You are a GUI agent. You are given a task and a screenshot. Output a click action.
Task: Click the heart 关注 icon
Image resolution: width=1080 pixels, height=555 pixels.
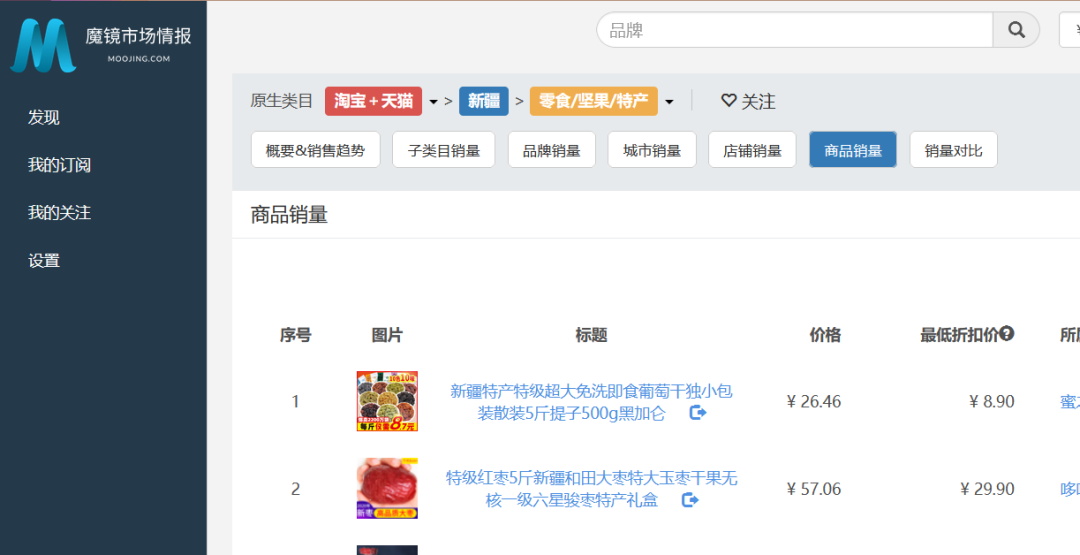tap(729, 101)
